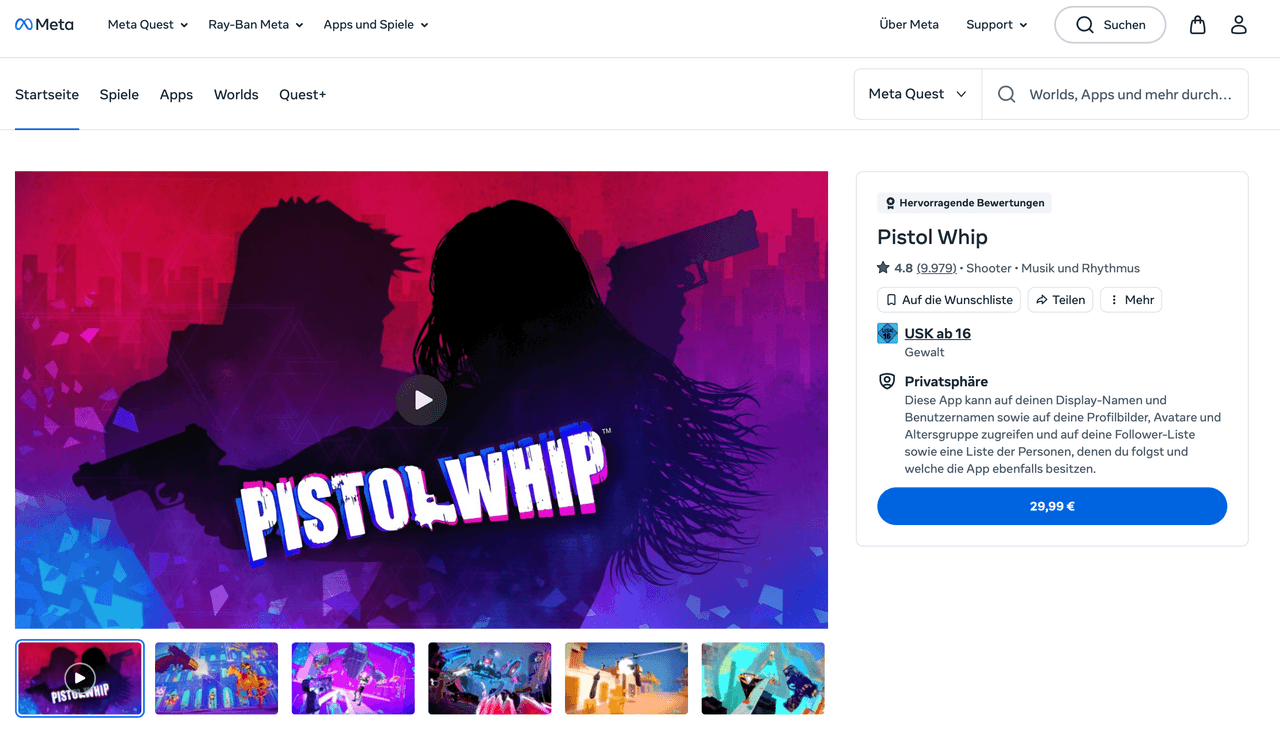Open the Mehr options menu
The width and height of the screenshot is (1280, 740).
tap(1131, 300)
